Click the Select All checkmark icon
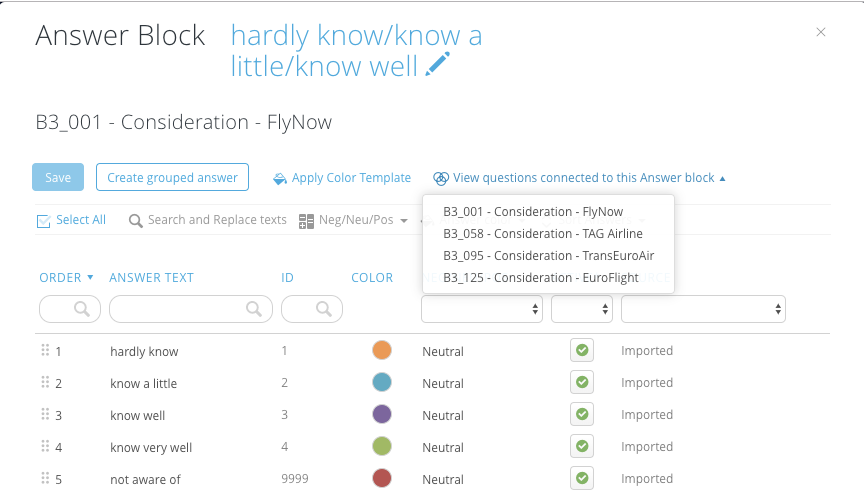The width and height of the screenshot is (864, 502). click(x=44, y=221)
